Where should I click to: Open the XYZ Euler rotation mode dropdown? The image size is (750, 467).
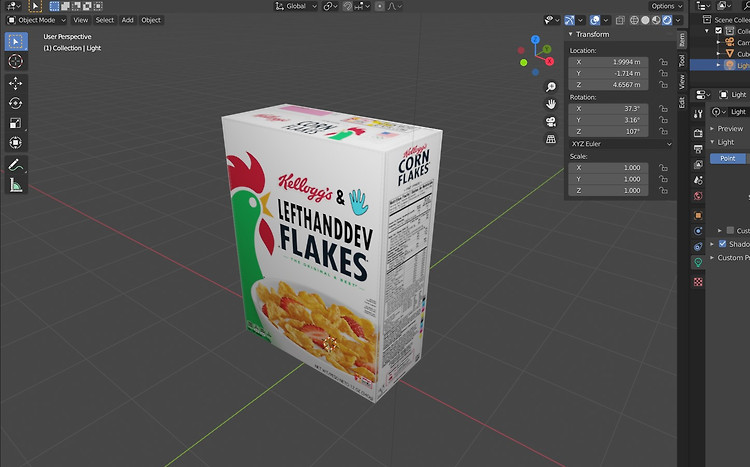[x=621, y=144]
